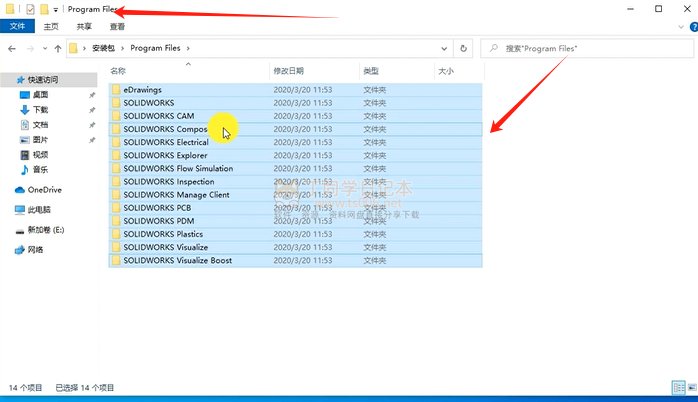This screenshot has height=402, width=698.
Task: Sort by the Name (名称) column header
Action: (118, 71)
